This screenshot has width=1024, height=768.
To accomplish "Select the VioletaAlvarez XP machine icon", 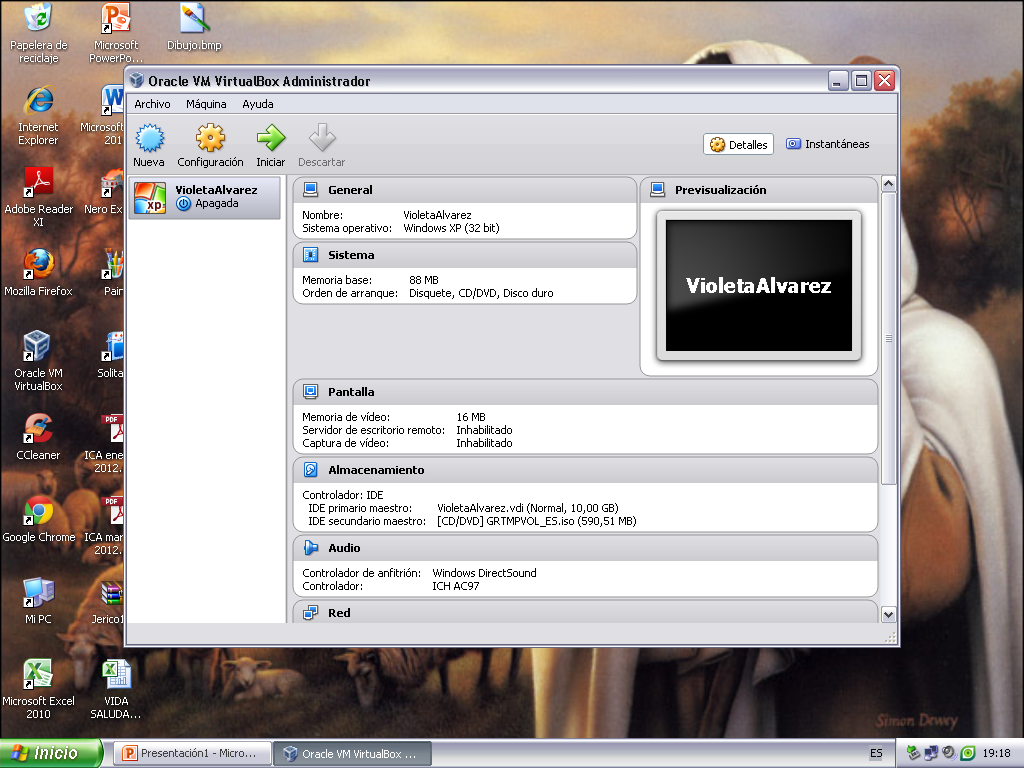I will [x=150, y=197].
